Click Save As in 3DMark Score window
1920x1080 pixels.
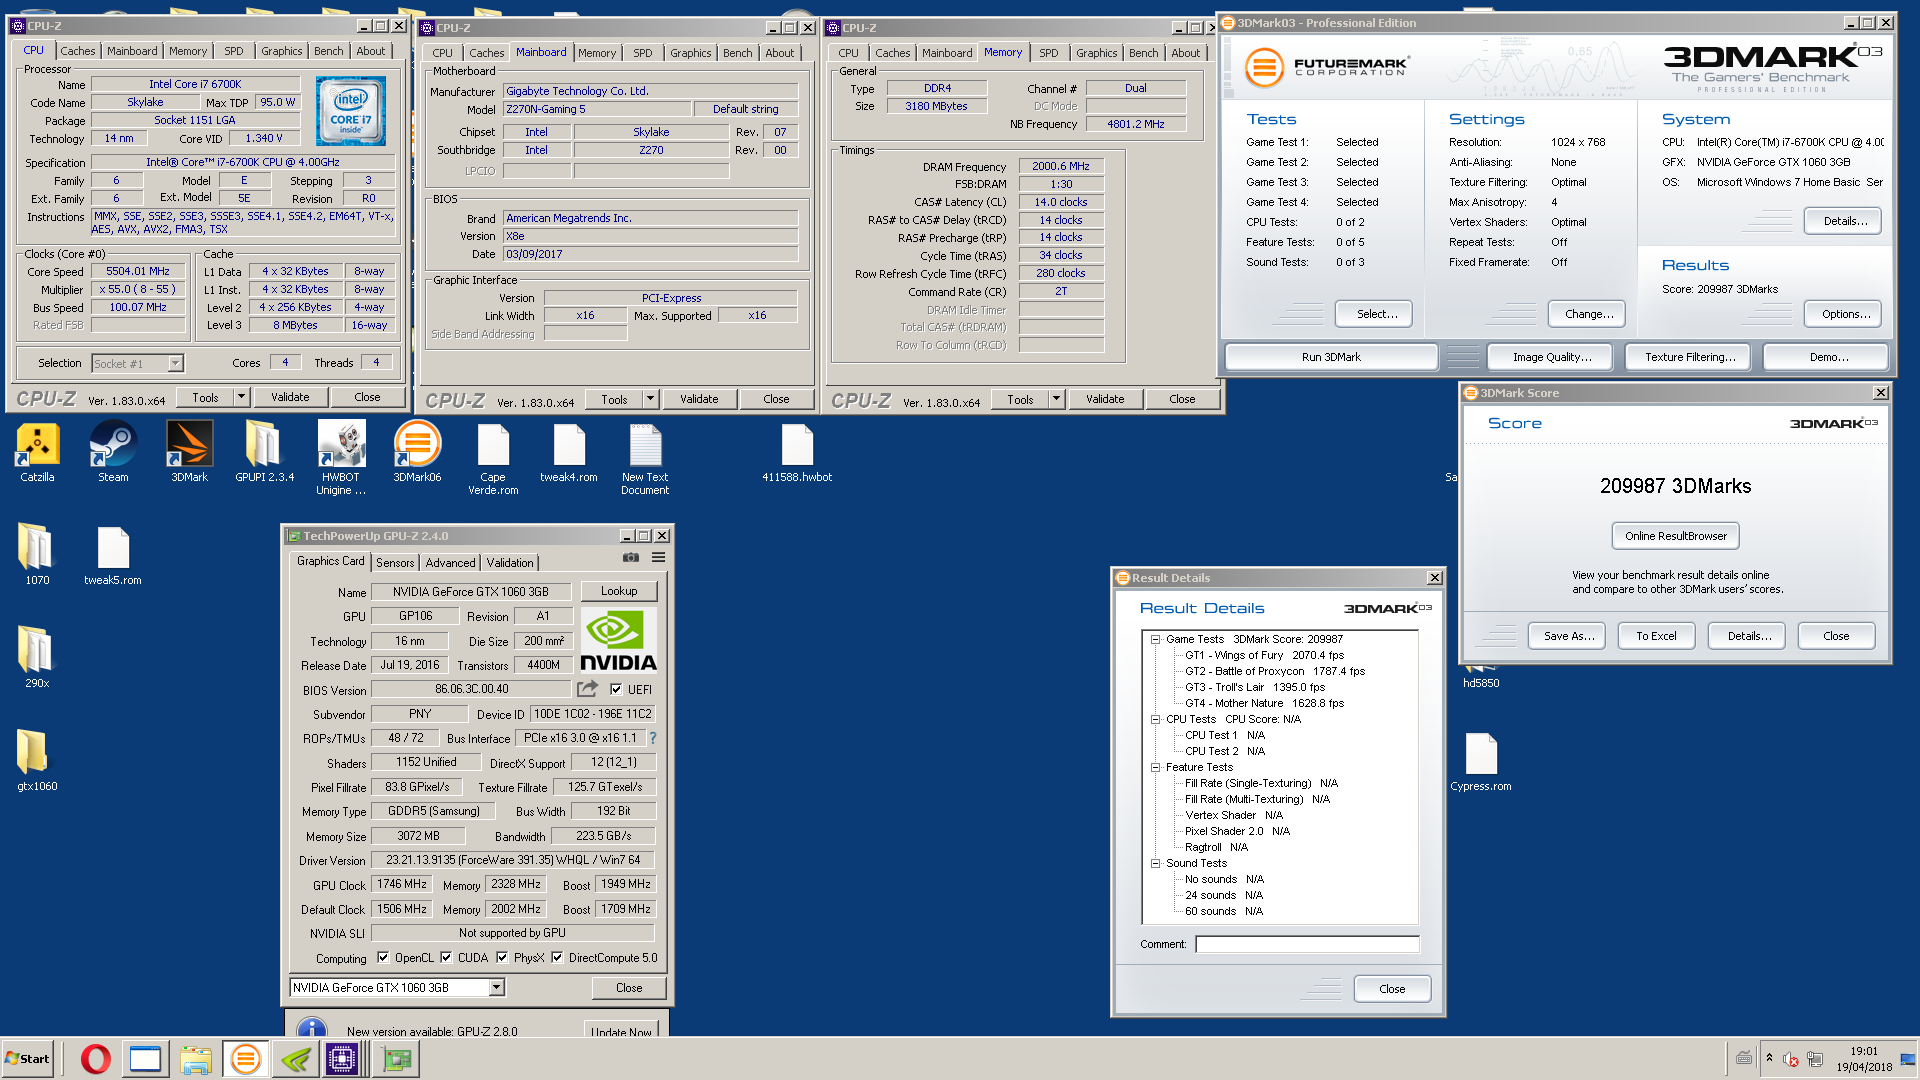[x=1569, y=636]
